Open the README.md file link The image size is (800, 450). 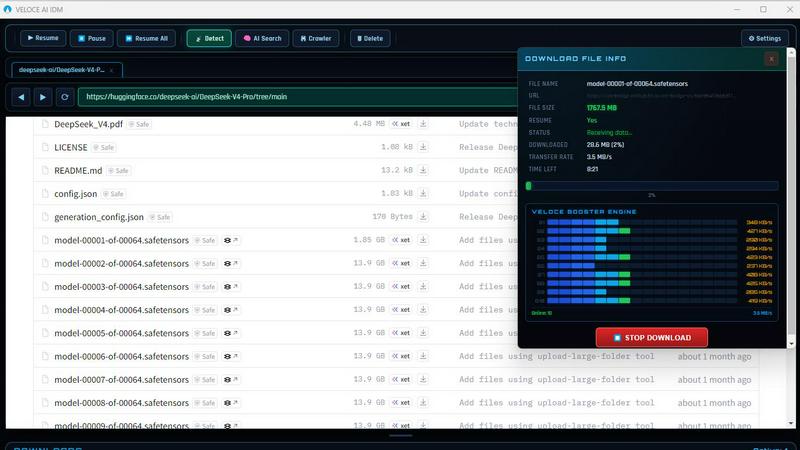pyautogui.click(x=78, y=170)
